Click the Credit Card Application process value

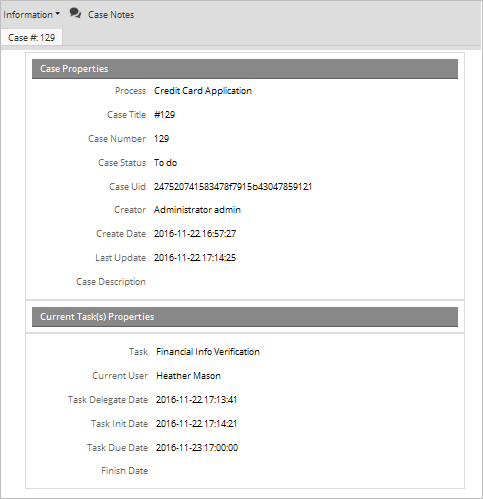[203, 91]
